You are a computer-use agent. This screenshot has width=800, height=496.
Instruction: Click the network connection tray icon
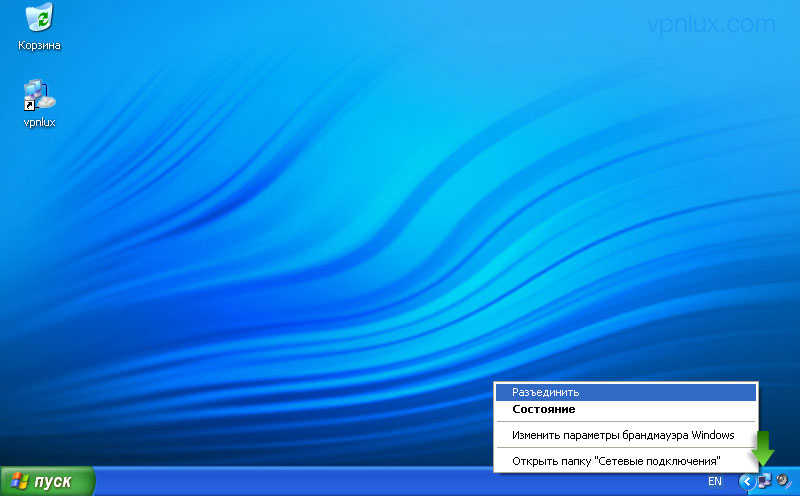click(764, 481)
